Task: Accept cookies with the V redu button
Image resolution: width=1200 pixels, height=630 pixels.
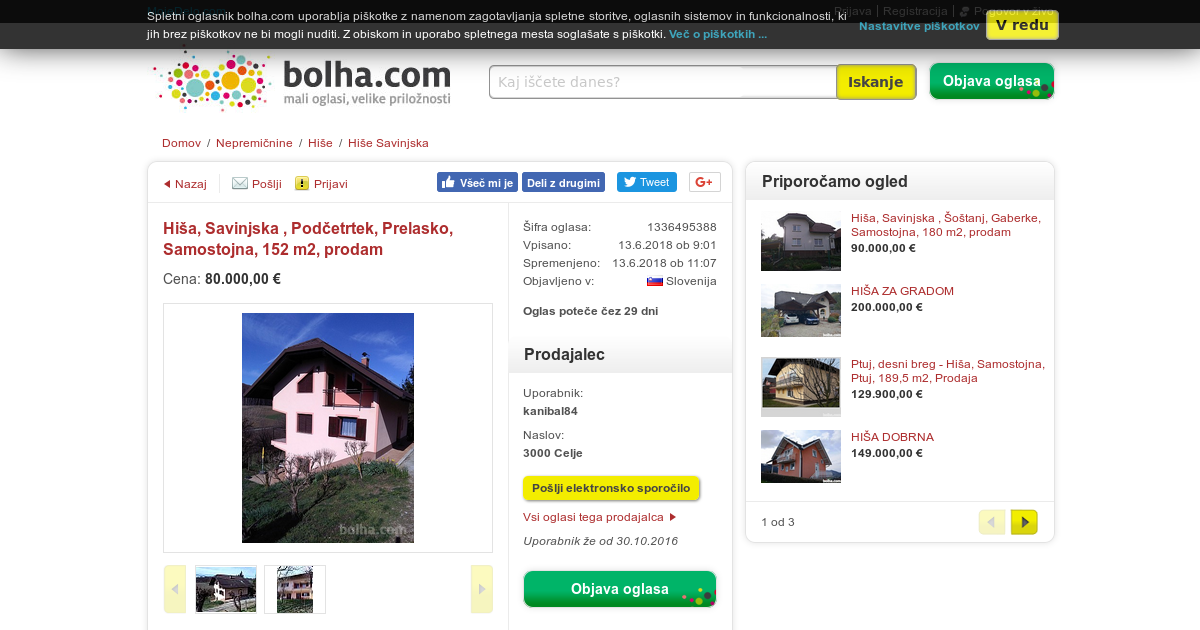Action: pyautogui.click(x=1022, y=25)
